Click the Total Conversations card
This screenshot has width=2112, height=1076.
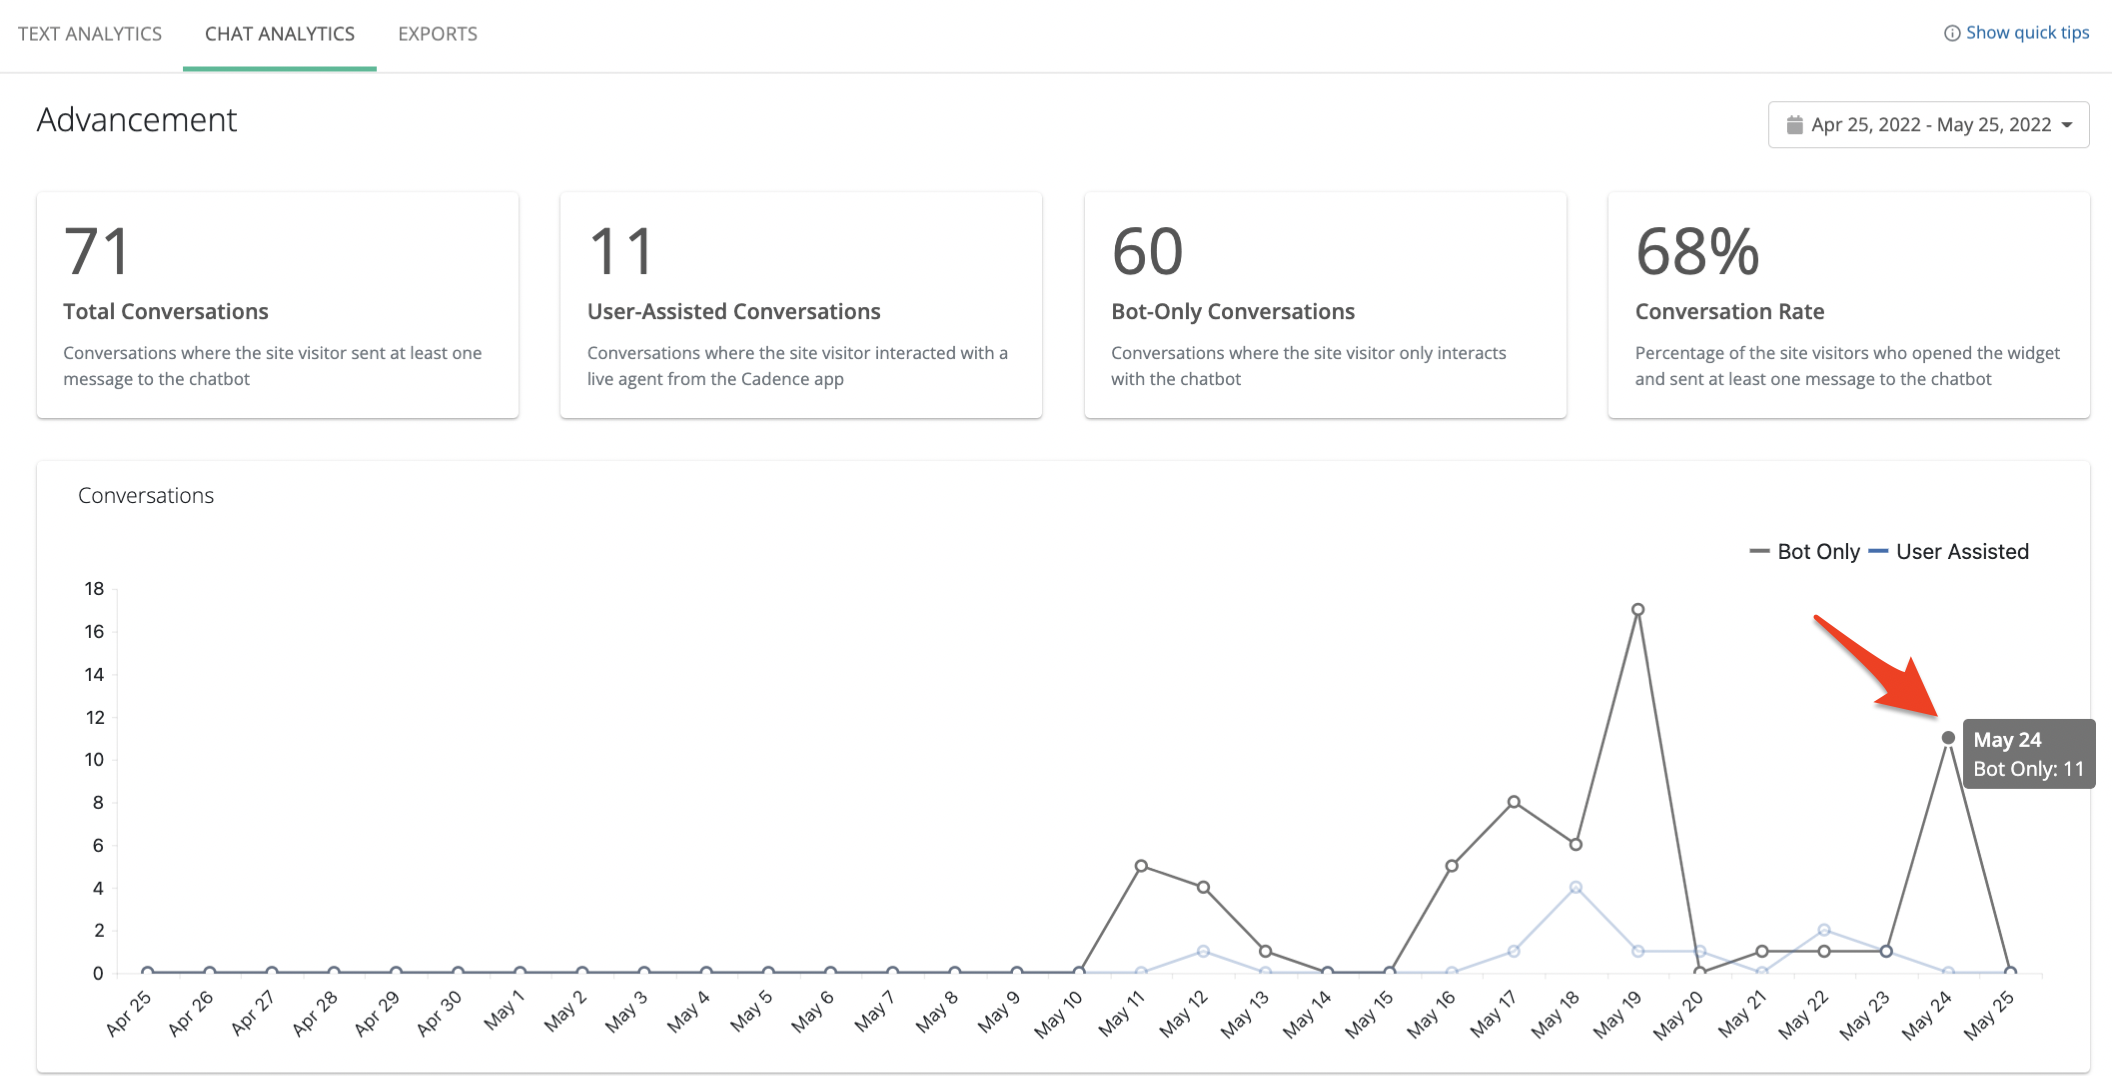click(x=277, y=305)
